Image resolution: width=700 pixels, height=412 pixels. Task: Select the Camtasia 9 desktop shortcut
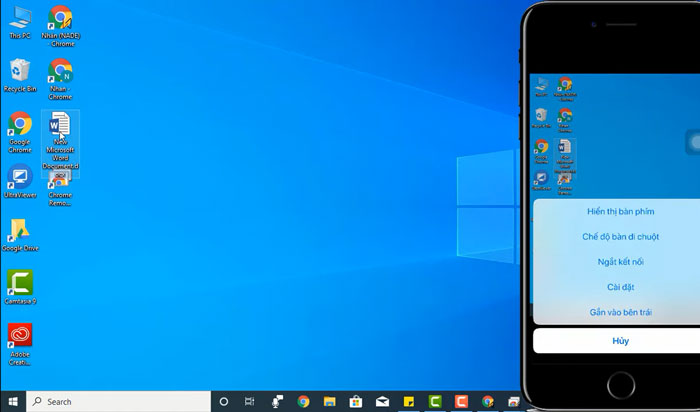click(x=20, y=287)
